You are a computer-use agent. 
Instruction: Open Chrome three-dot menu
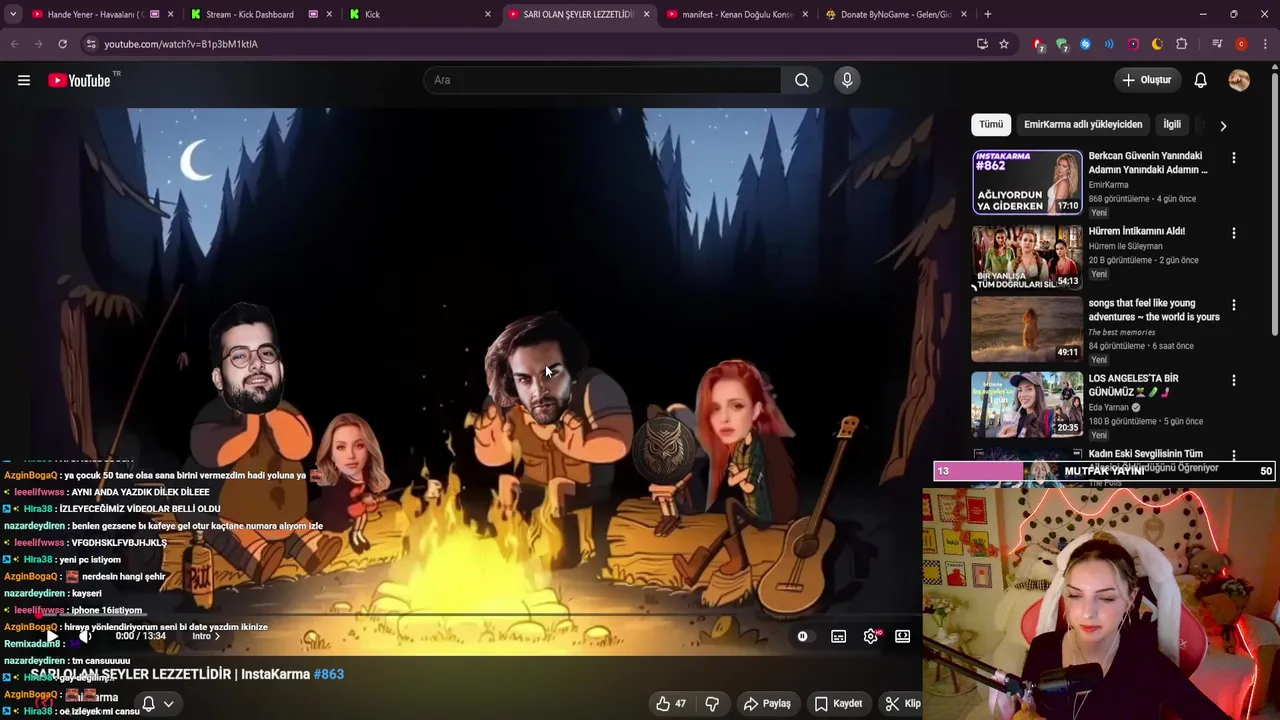click(x=1265, y=44)
